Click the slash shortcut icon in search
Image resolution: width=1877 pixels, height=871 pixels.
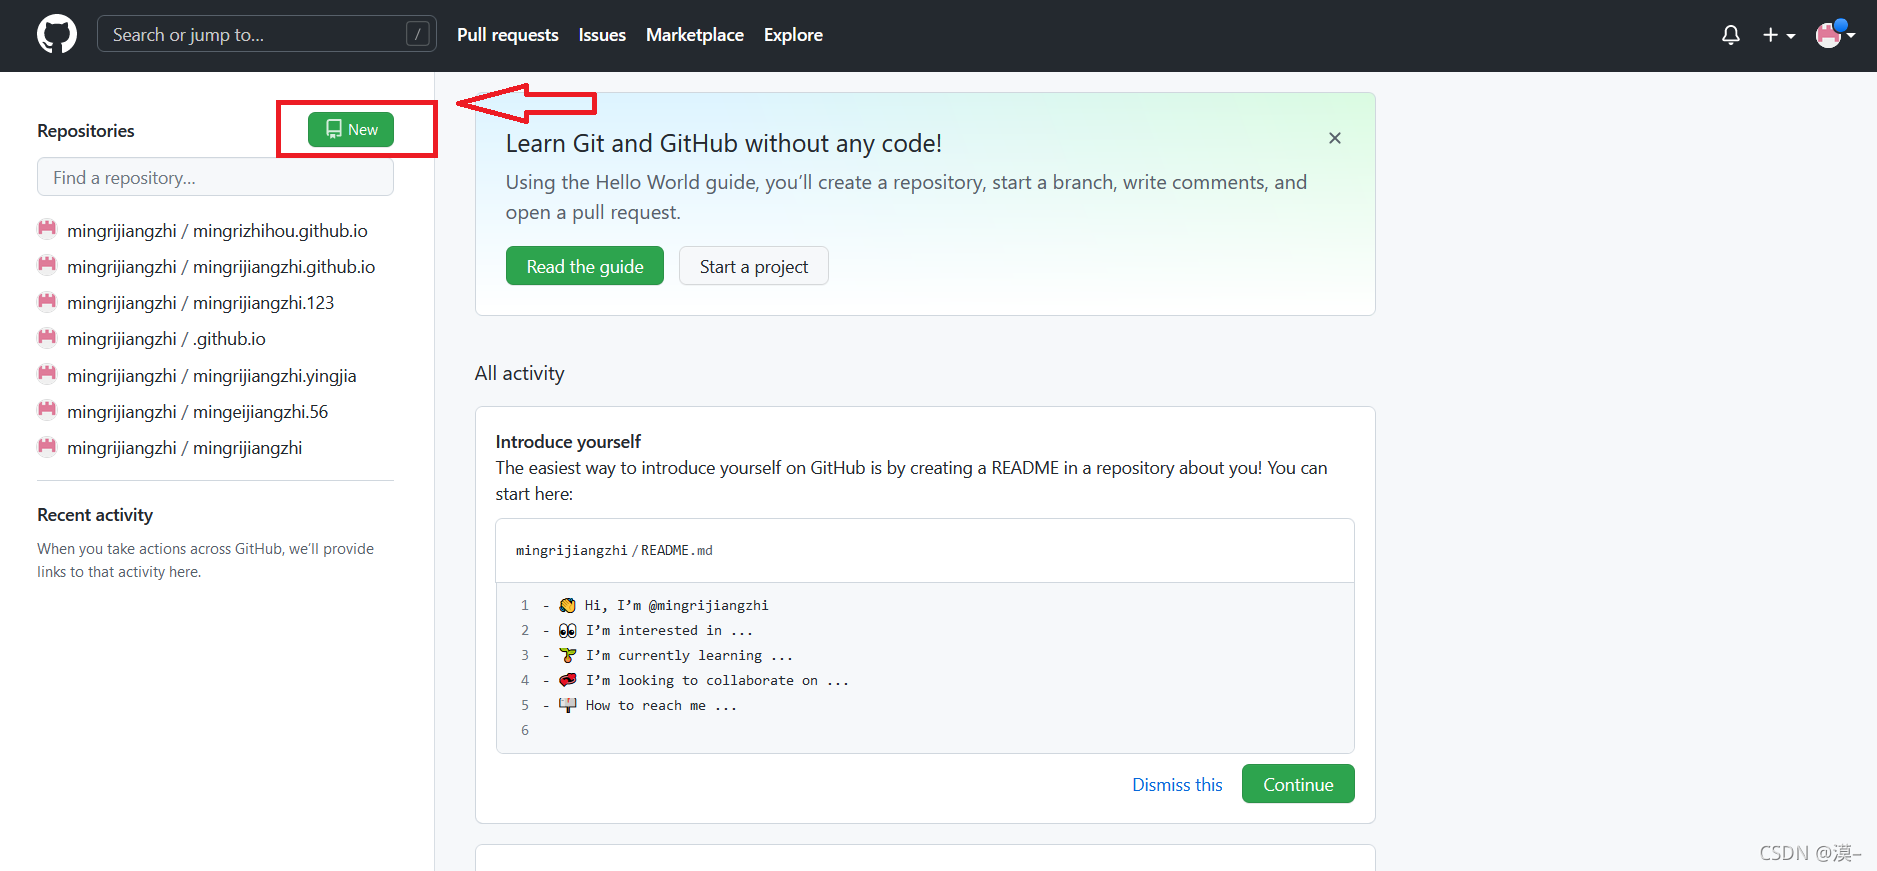(x=418, y=34)
